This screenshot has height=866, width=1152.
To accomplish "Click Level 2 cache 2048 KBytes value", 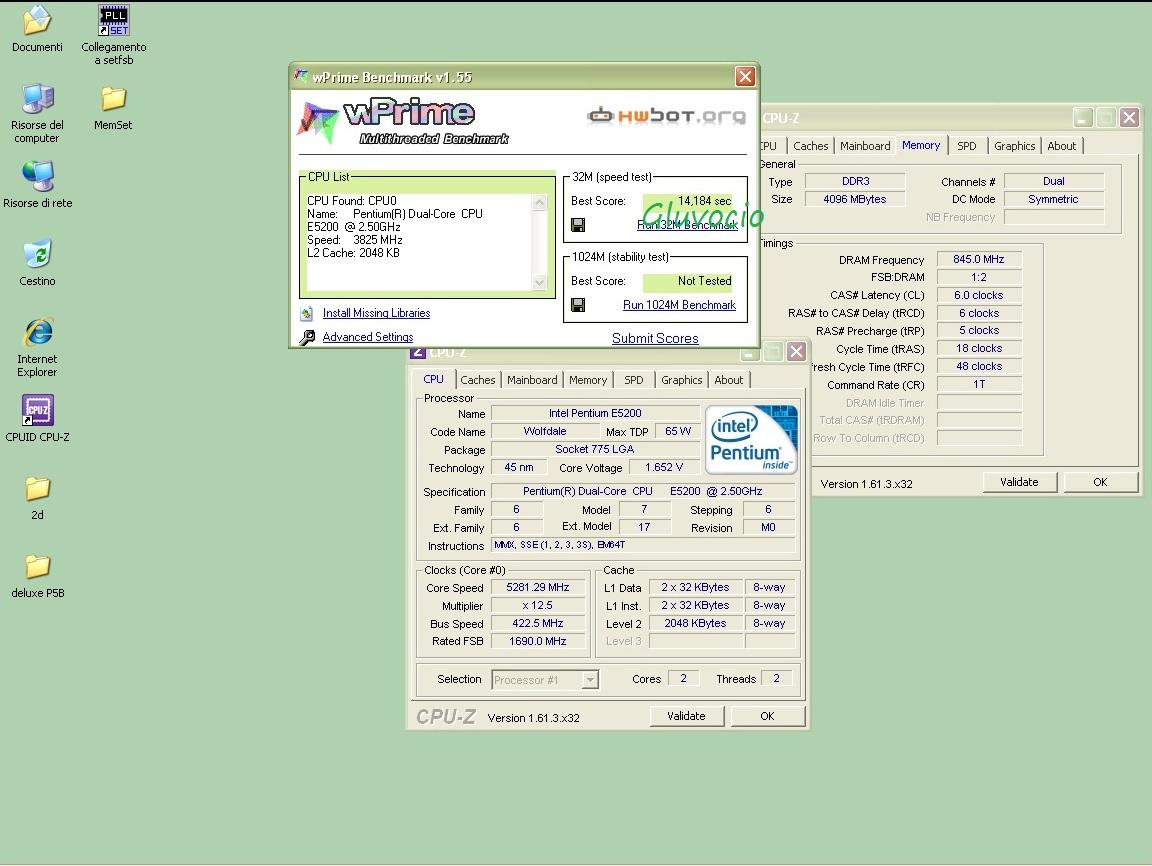I will click(695, 624).
